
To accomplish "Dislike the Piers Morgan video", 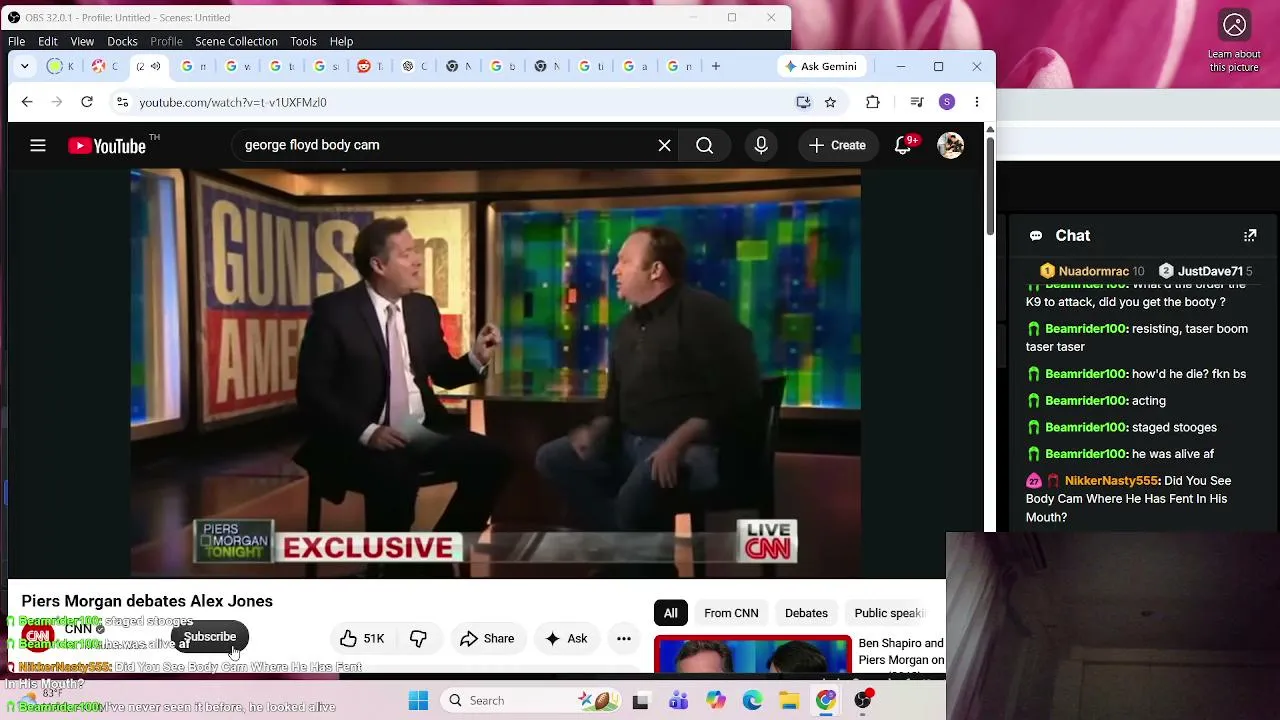I will pos(418,638).
